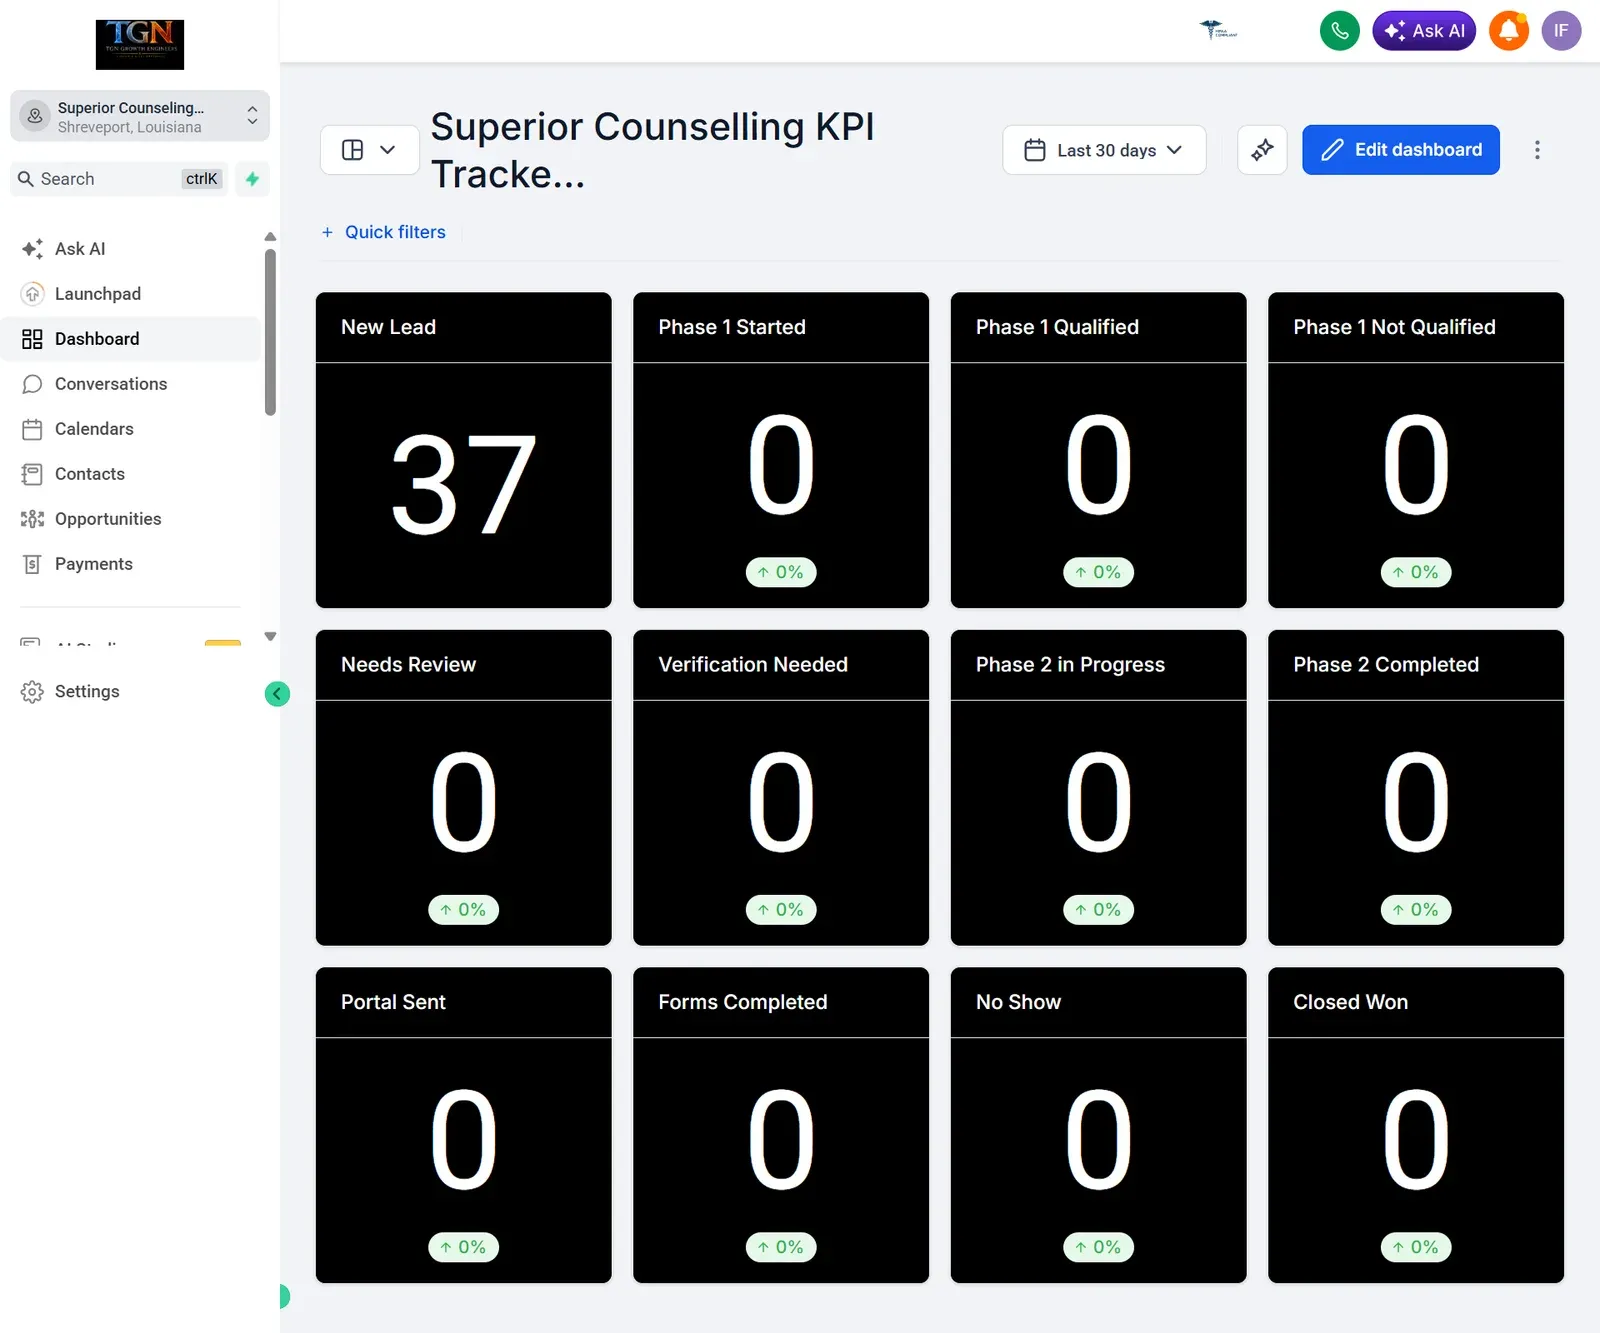Screen dimensions: 1600x1333
Task: Click the Phase 1 Qualified widget title
Action: coord(1057,327)
